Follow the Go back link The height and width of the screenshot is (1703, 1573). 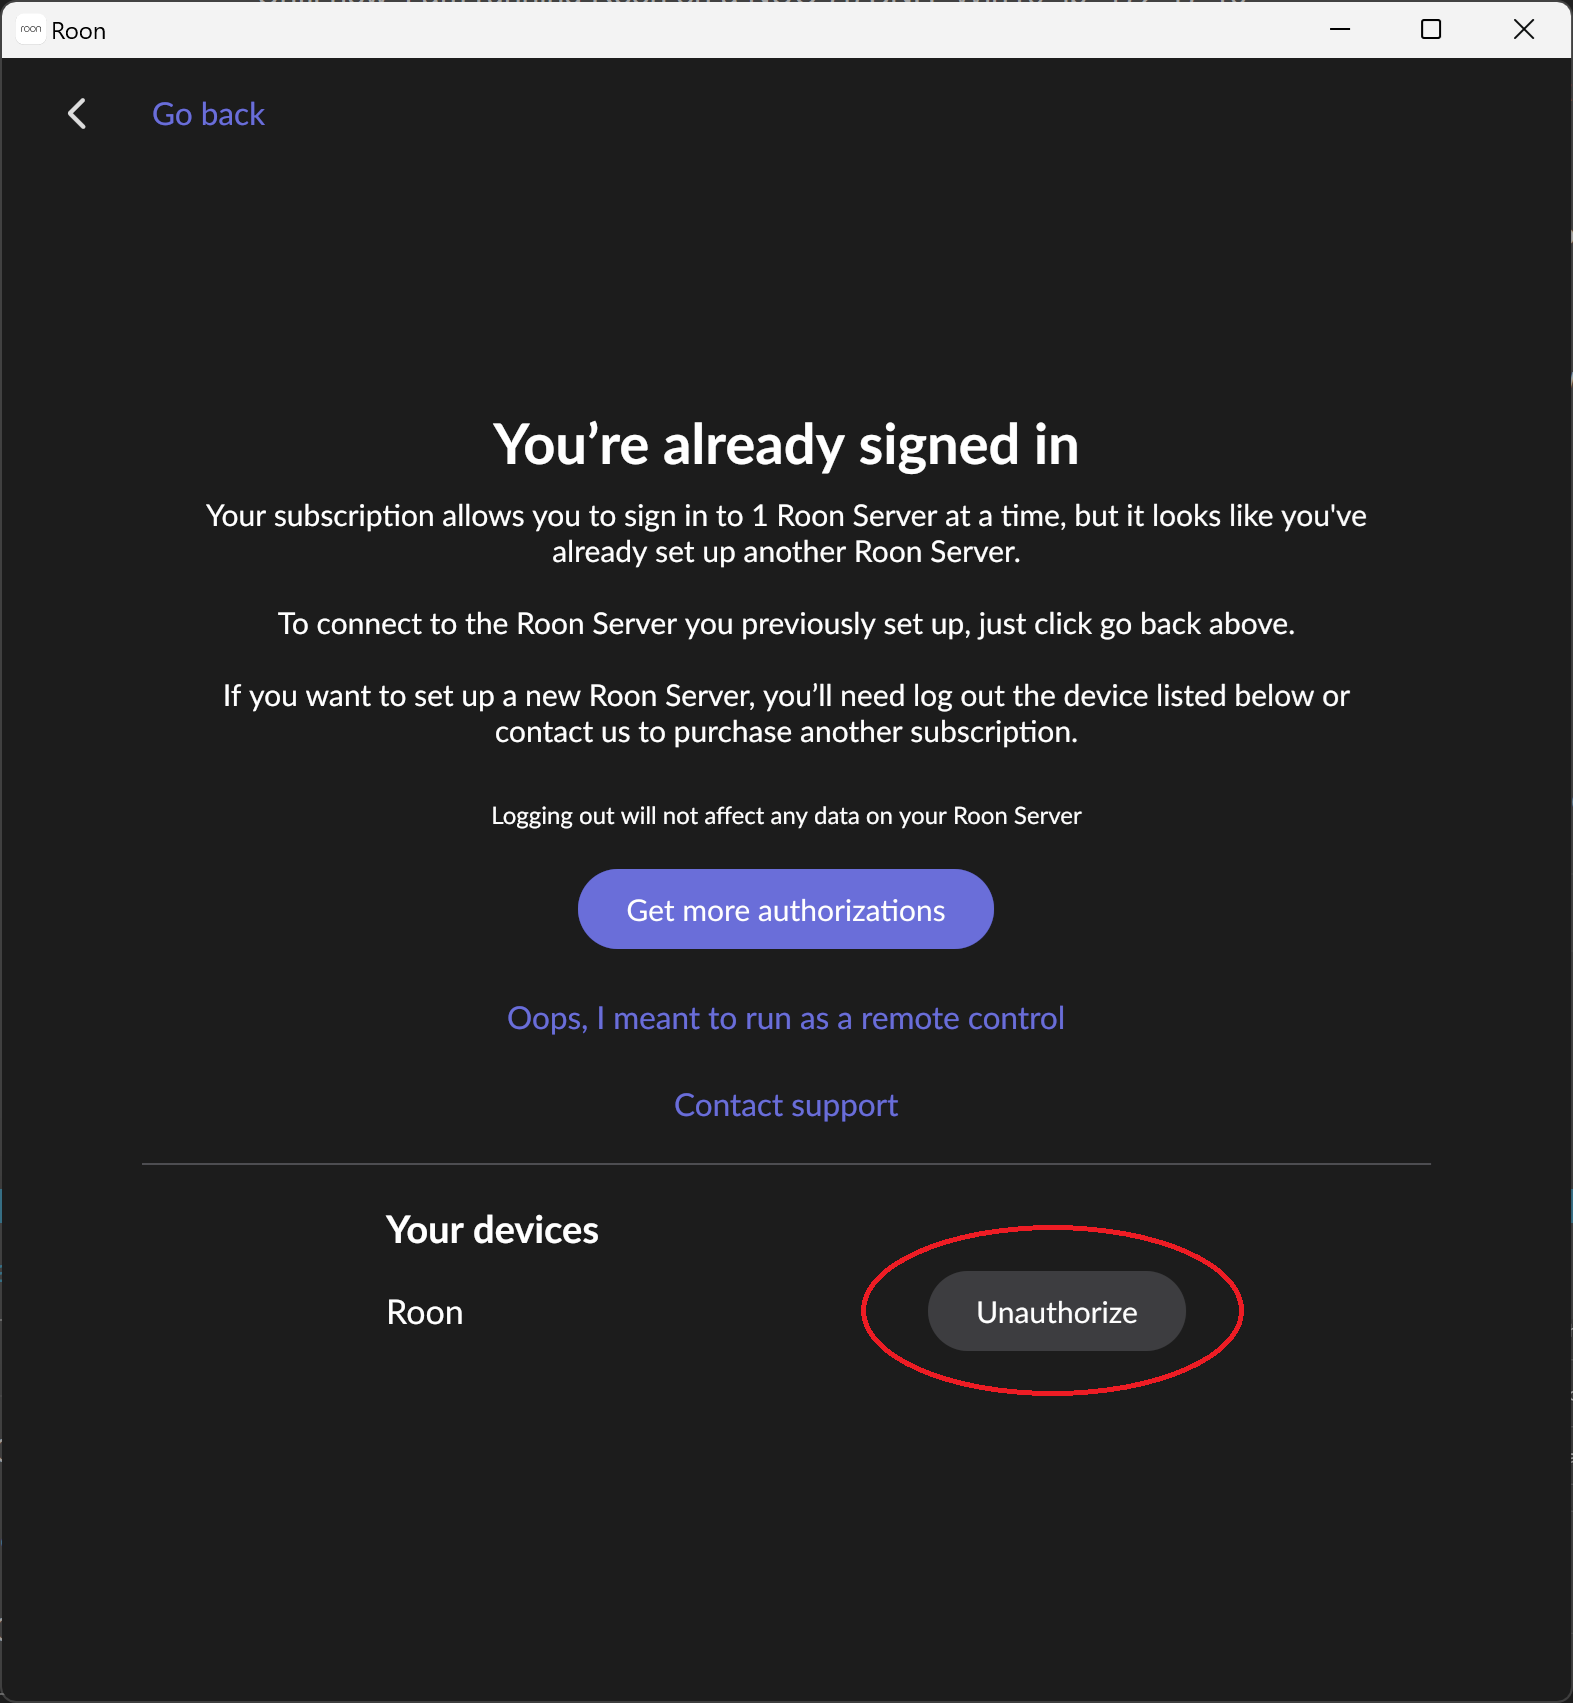point(208,114)
